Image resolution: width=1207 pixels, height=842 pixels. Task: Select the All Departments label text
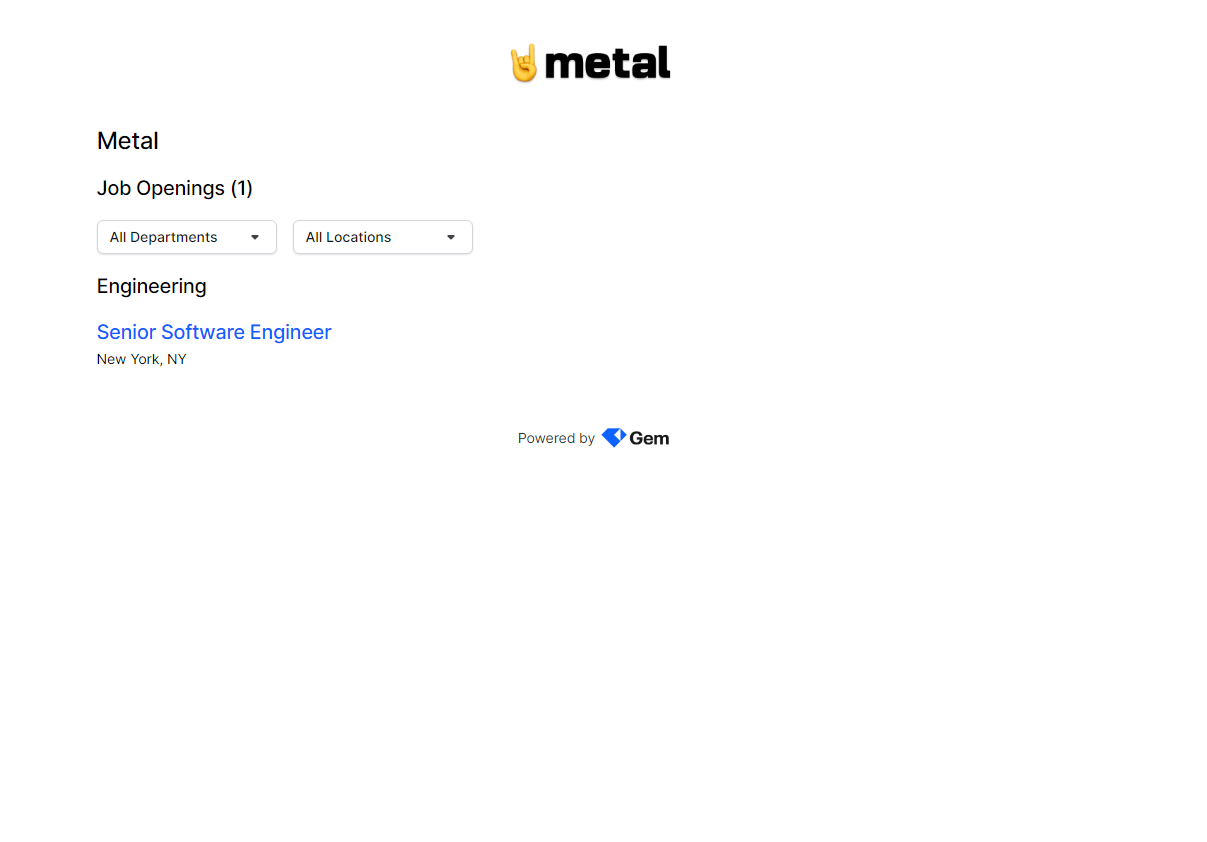pyautogui.click(x=164, y=237)
